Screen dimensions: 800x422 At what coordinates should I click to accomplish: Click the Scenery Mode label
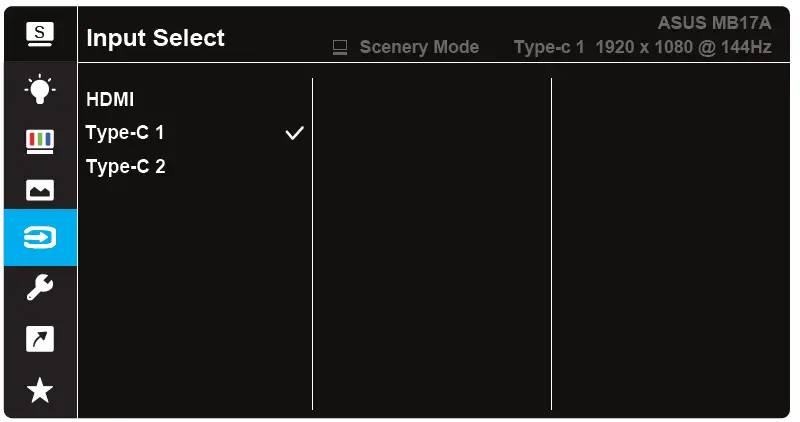(419, 47)
